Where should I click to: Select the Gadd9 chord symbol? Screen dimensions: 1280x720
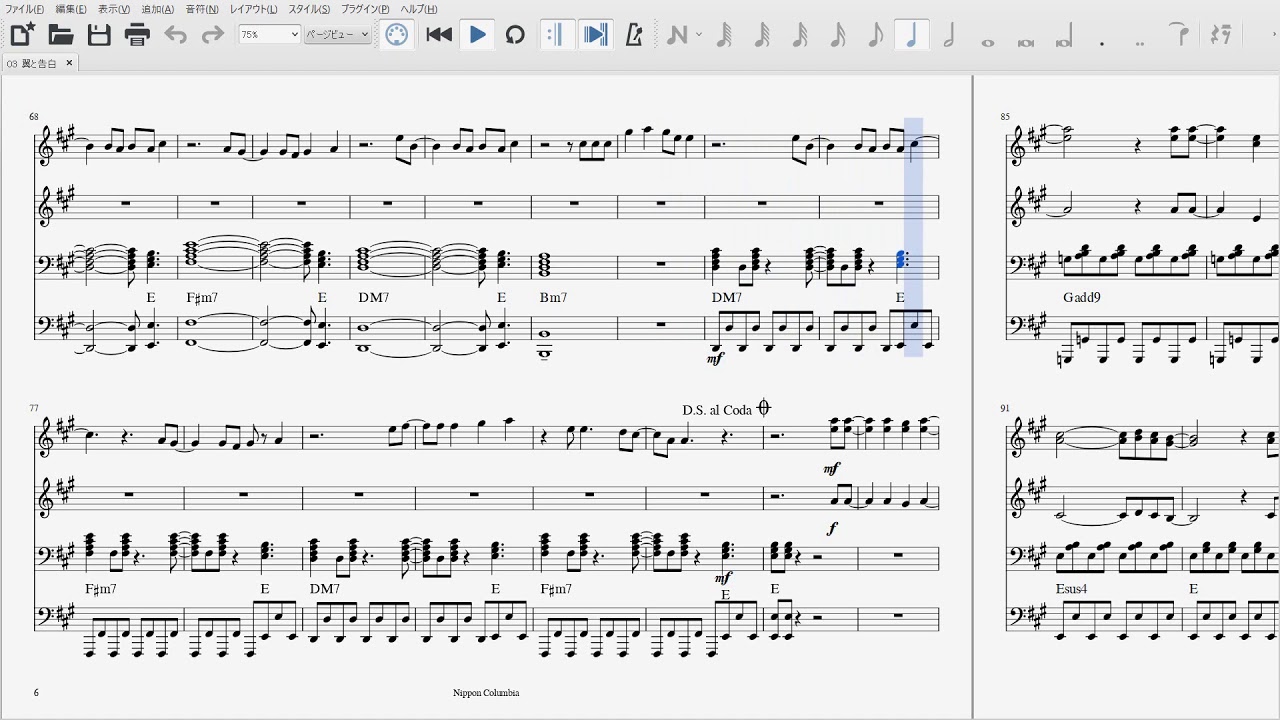click(x=1082, y=298)
